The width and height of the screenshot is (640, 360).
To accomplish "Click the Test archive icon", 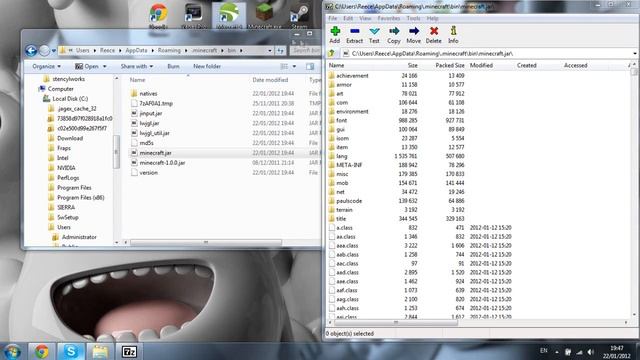I will click(374, 35).
